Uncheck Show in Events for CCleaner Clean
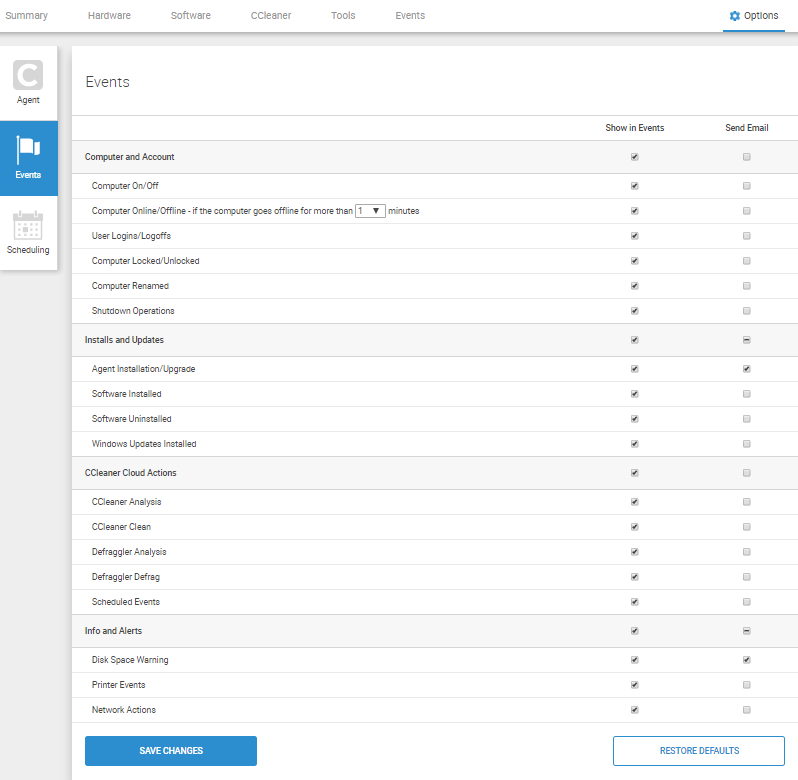The image size is (798, 780). tap(635, 527)
